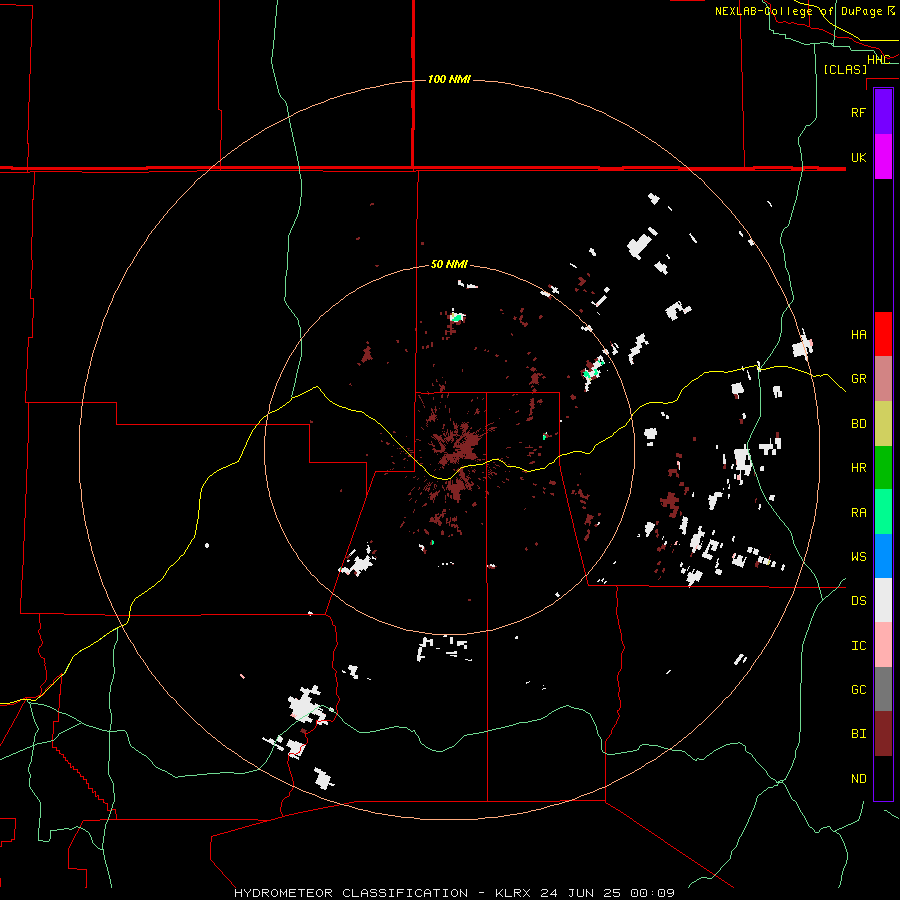
Task: Click the 100 NMI range ring label
Action: [449, 79]
